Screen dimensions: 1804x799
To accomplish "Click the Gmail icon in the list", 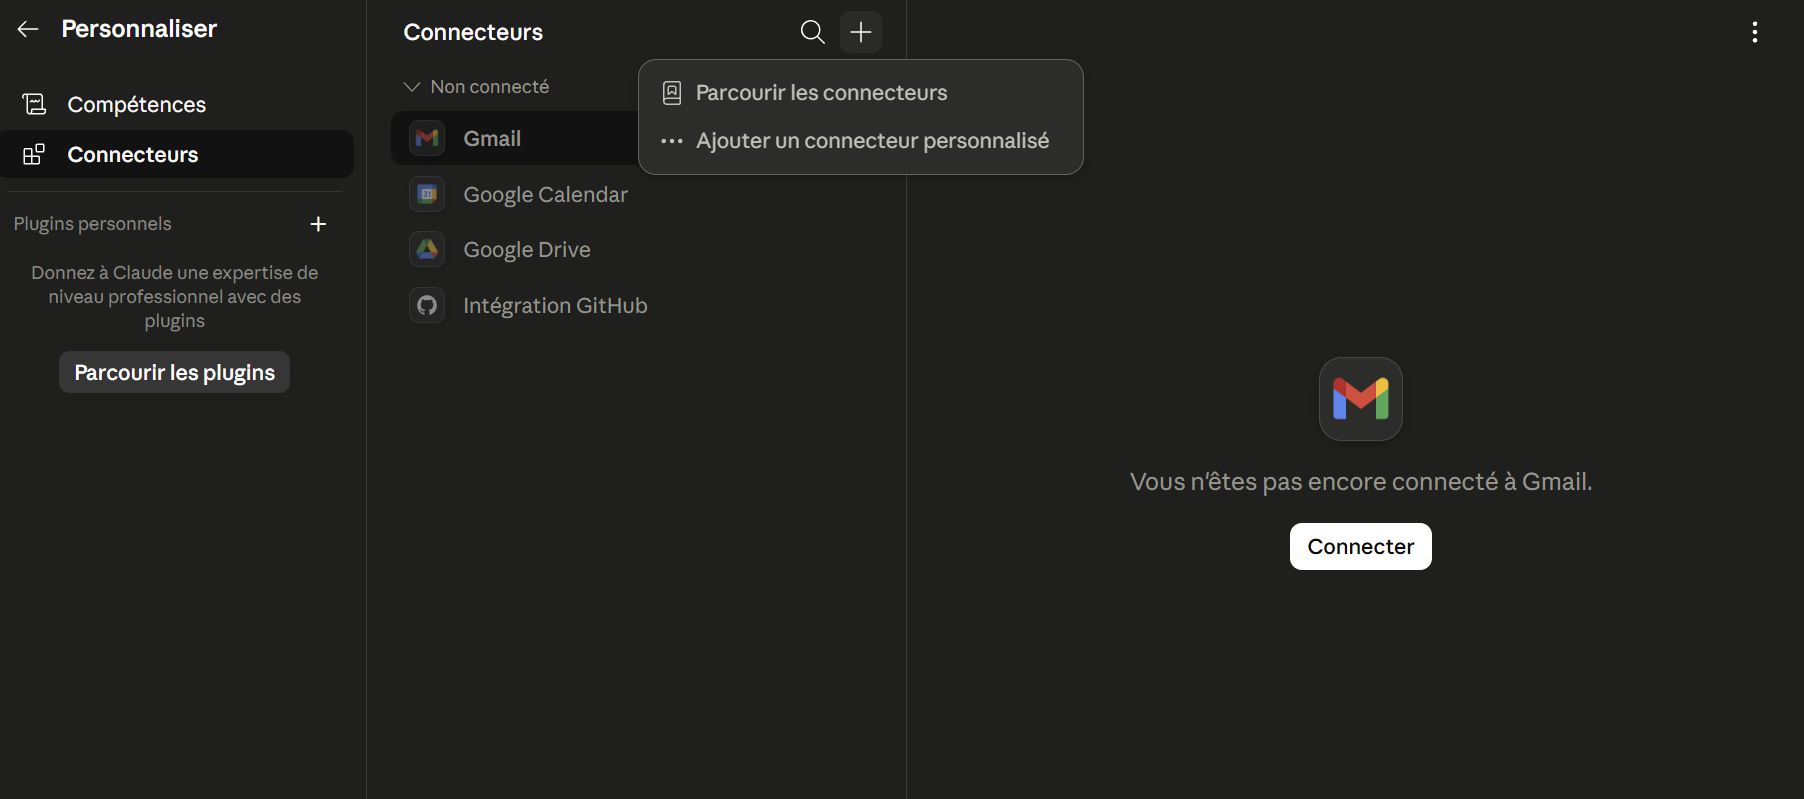I will (427, 138).
